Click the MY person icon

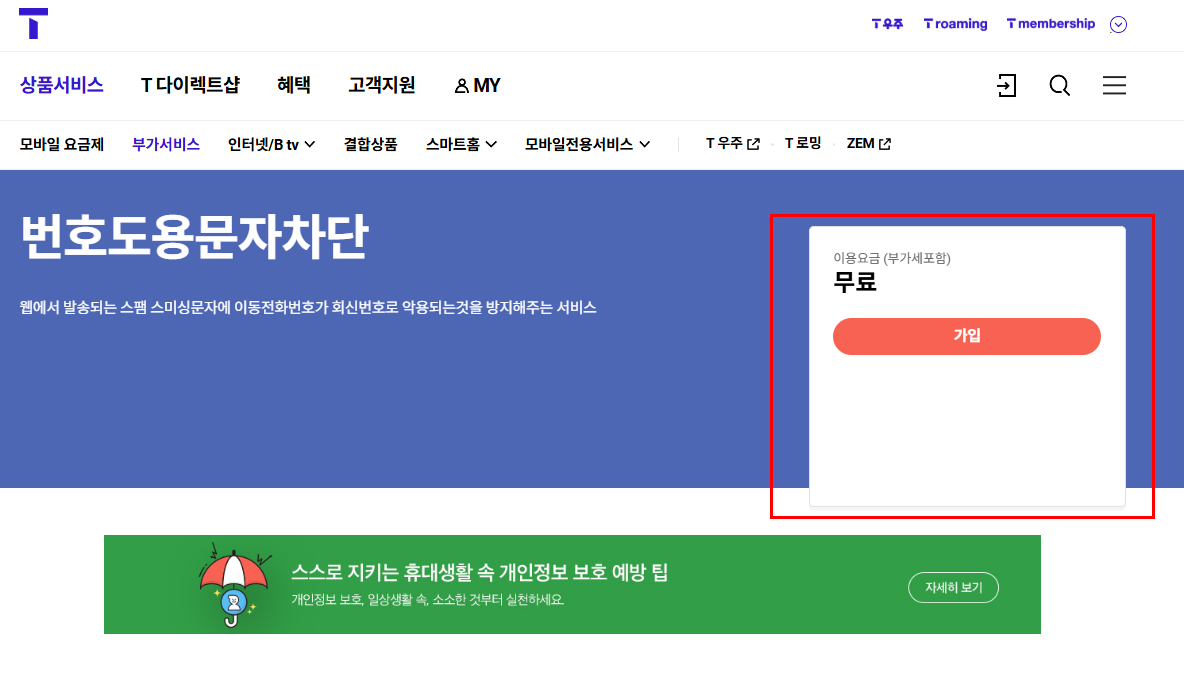[x=461, y=85]
